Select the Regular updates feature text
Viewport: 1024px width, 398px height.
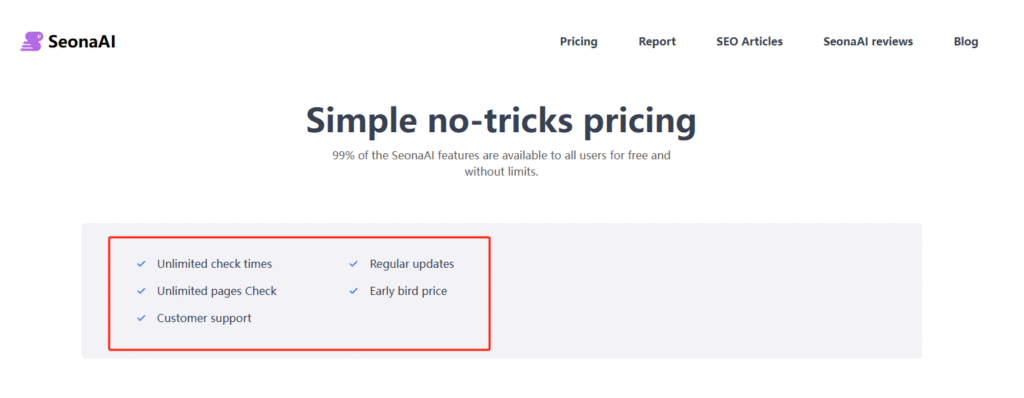411,264
